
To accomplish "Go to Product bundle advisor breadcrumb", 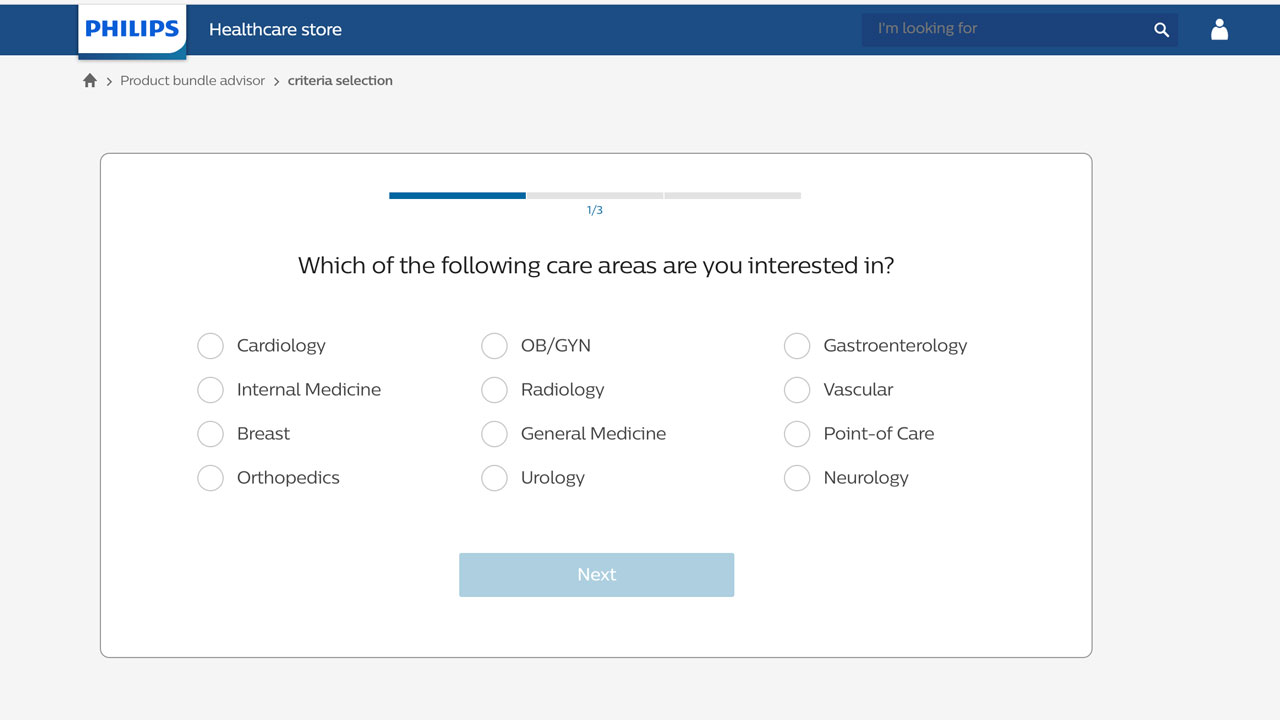I will (192, 81).
